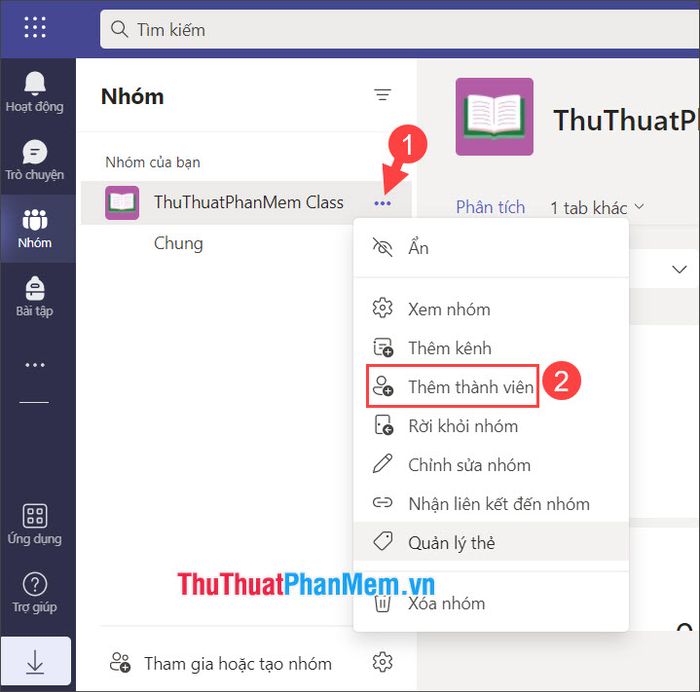The image size is (700, 692).
Task: Open more options for ThuThuatPhanMem Class
Action: [x=383, y=204]
